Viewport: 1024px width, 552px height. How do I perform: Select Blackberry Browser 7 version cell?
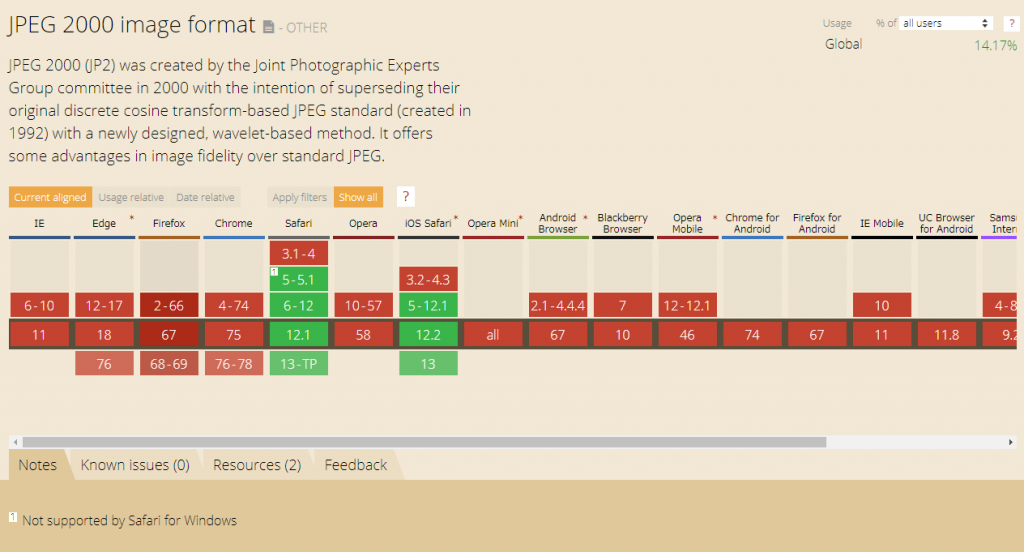(622, 305)
